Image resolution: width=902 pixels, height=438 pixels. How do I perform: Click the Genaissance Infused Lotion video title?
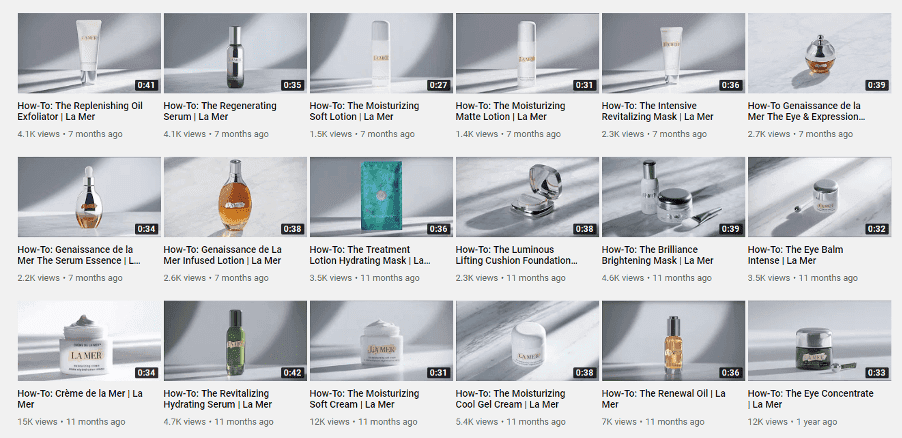(x=223, y=255)
